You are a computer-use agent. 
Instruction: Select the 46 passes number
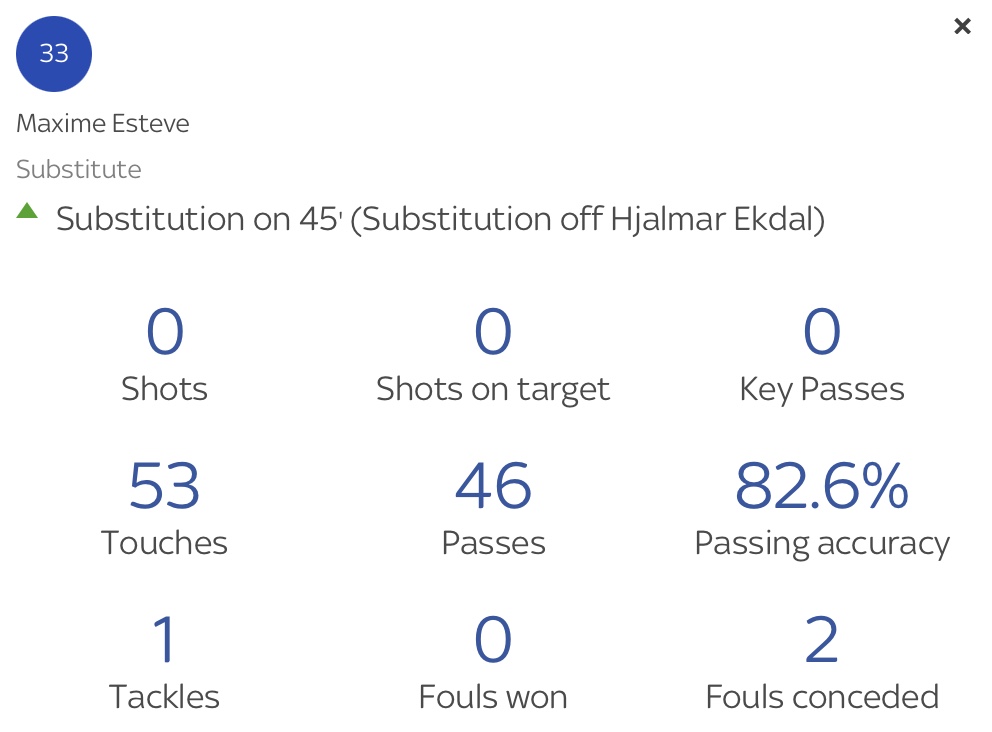pyautogui.click(x=493, y=485)
